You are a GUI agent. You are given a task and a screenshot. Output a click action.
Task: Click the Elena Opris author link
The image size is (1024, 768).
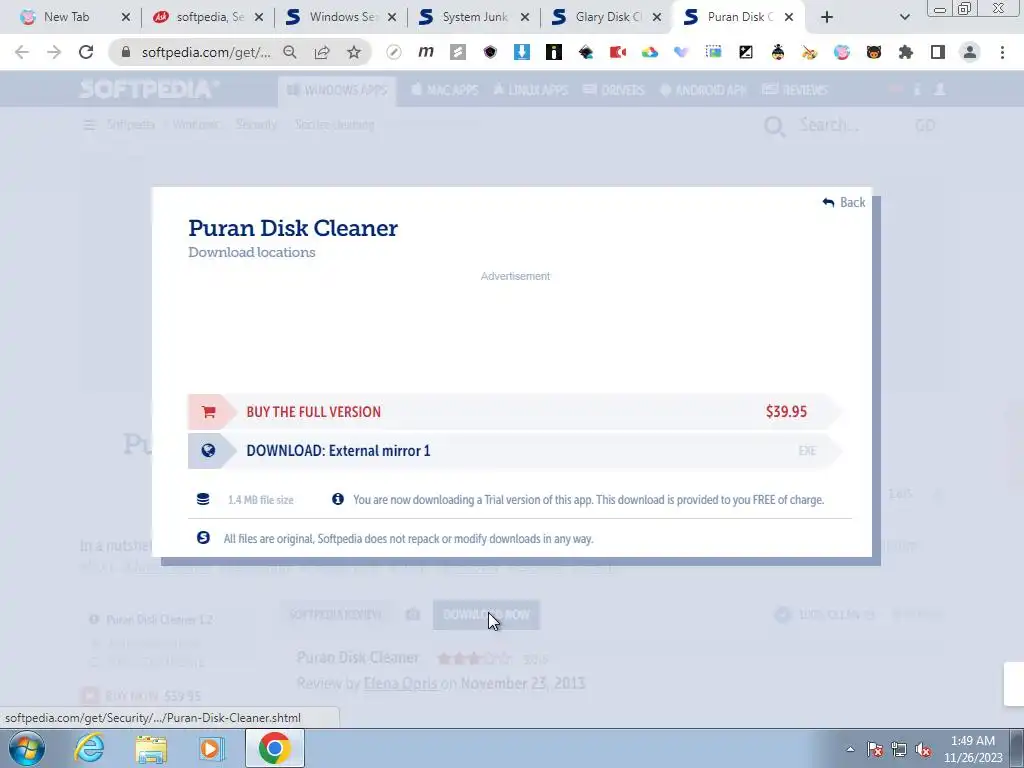point(400,684)
